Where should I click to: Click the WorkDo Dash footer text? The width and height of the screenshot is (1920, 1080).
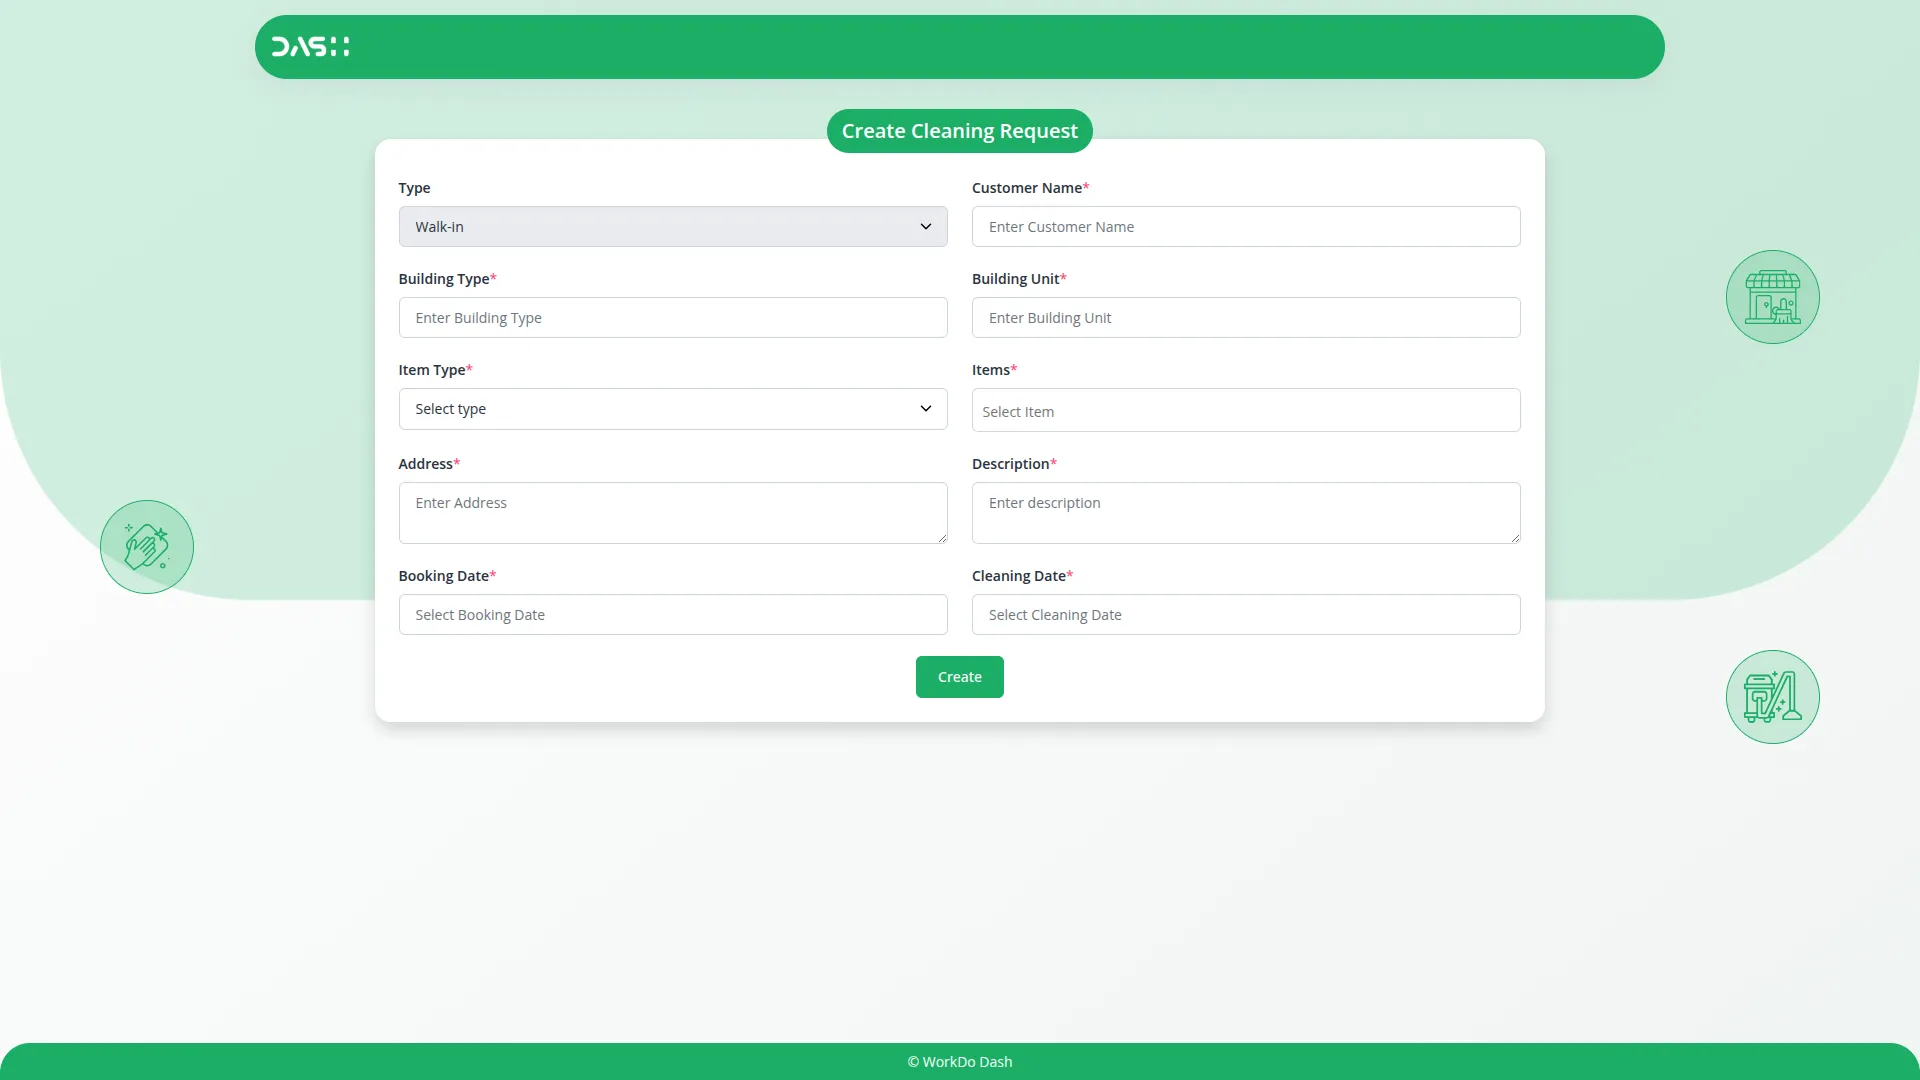959,1062
